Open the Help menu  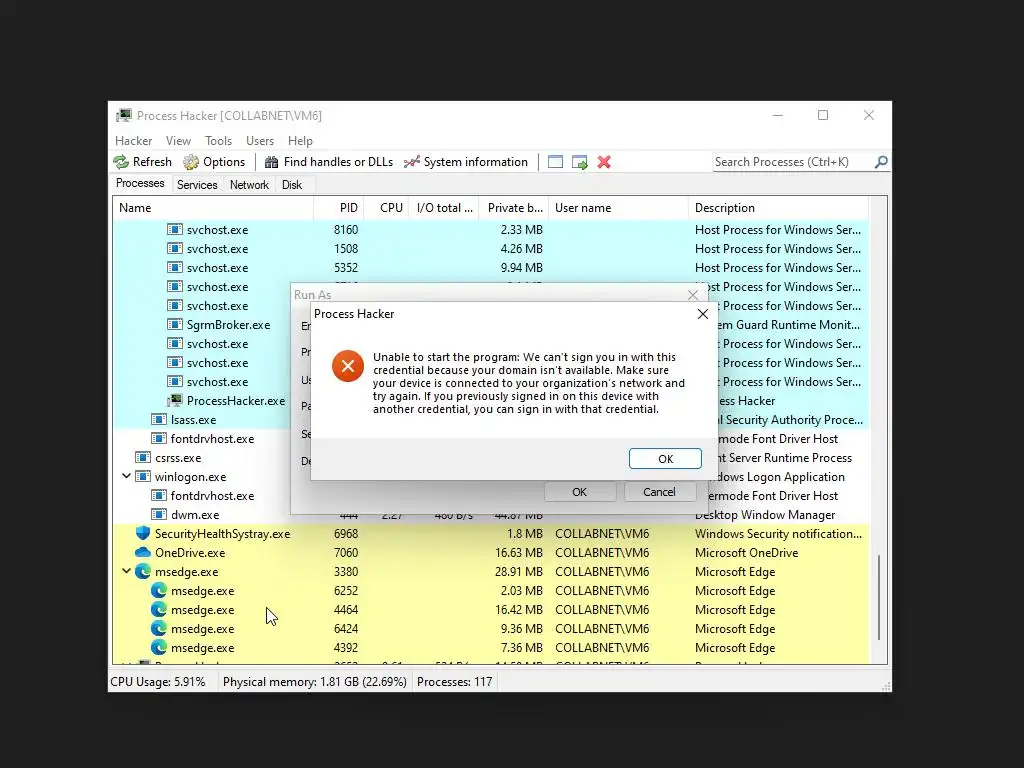pos(300,140)
